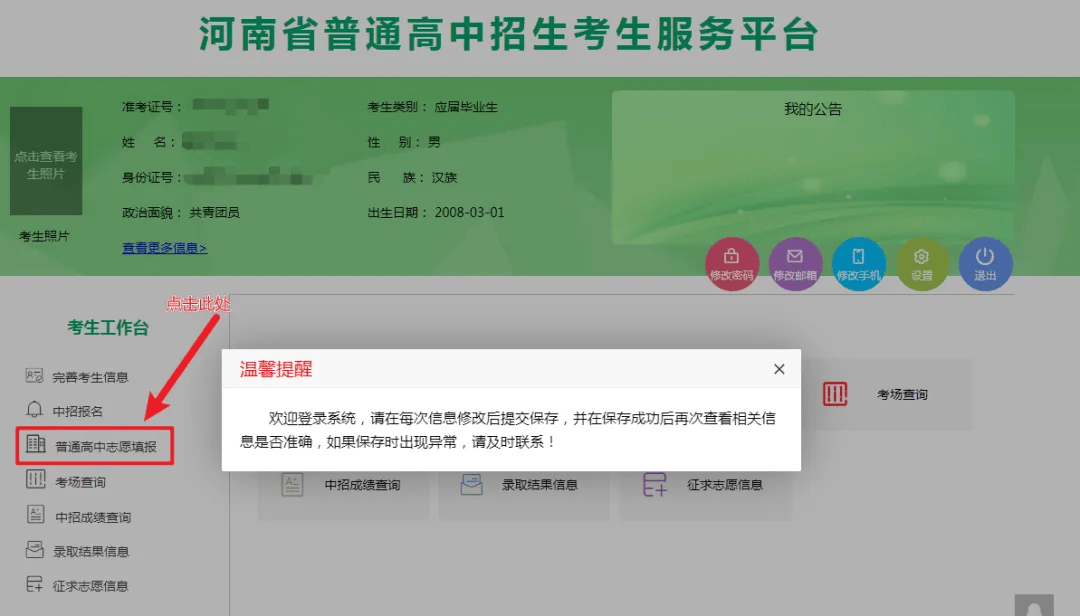
Task: Click 征求志愿信息 sidebar icon
Action: 34,584
